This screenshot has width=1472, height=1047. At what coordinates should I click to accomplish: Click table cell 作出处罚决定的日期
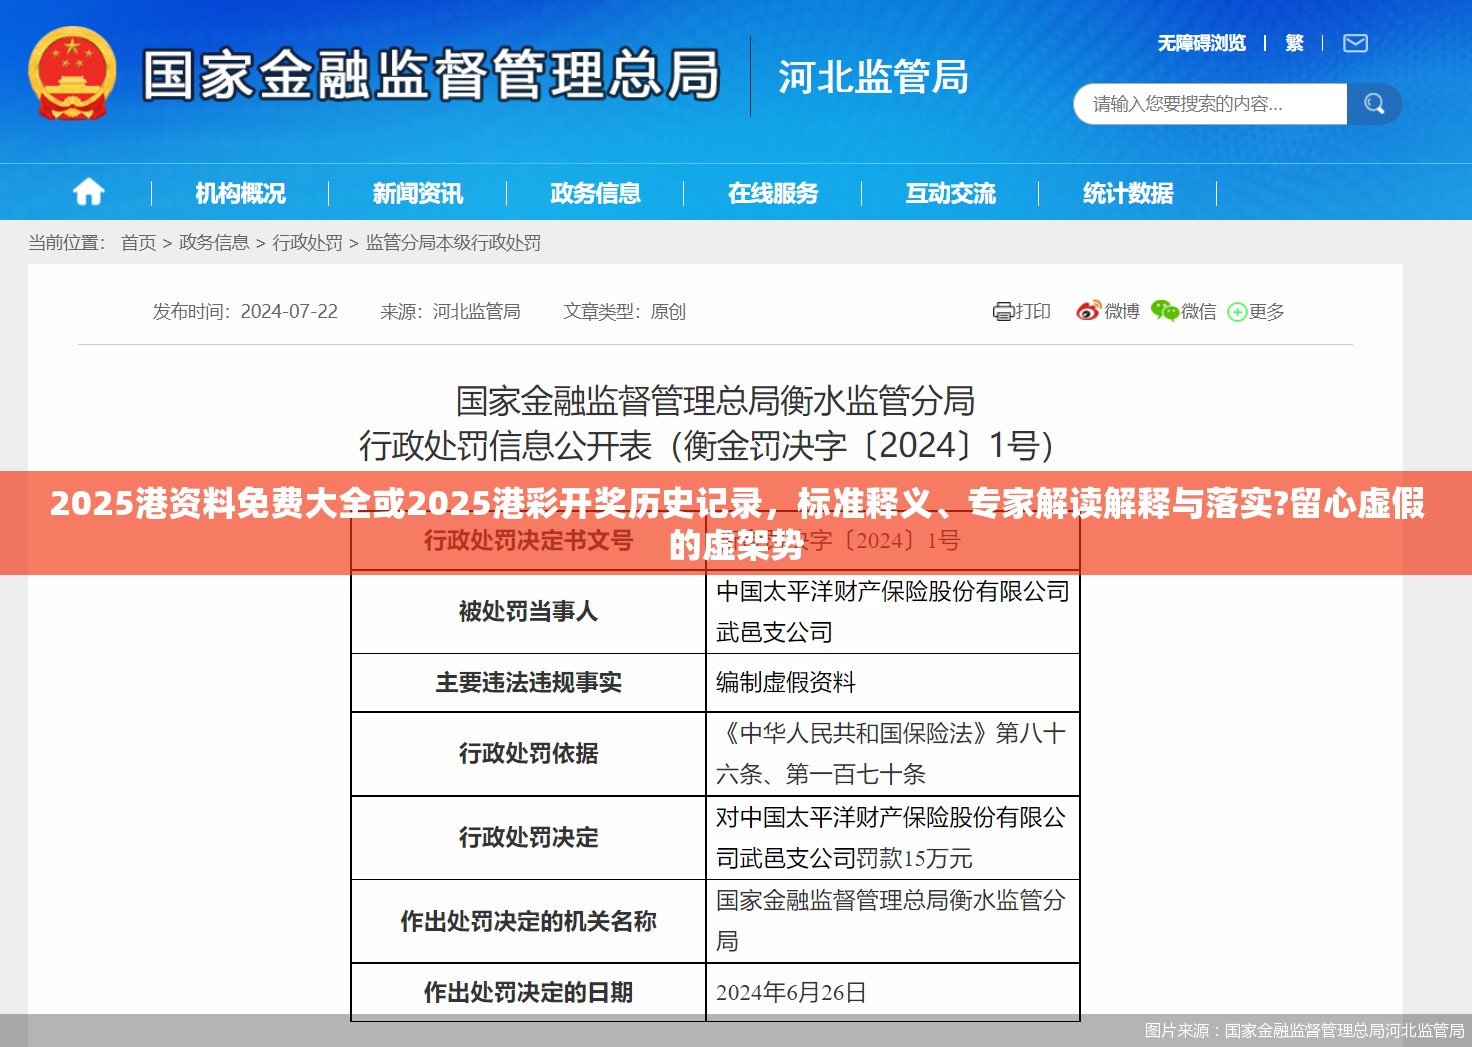528,992
